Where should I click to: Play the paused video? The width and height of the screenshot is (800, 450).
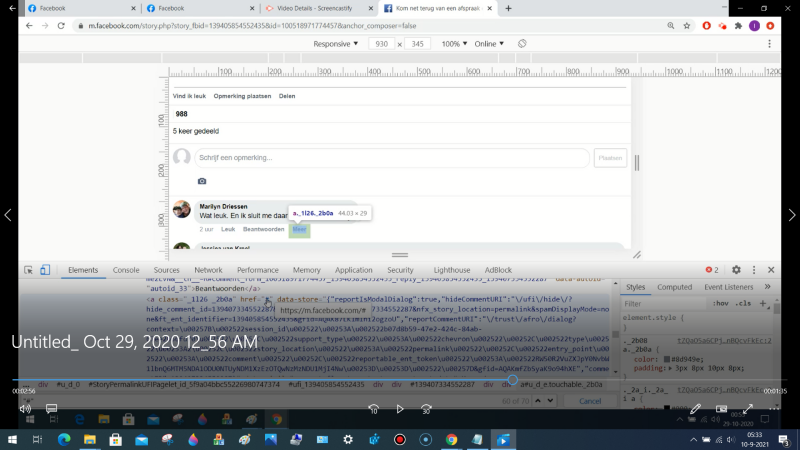point(400,409)
